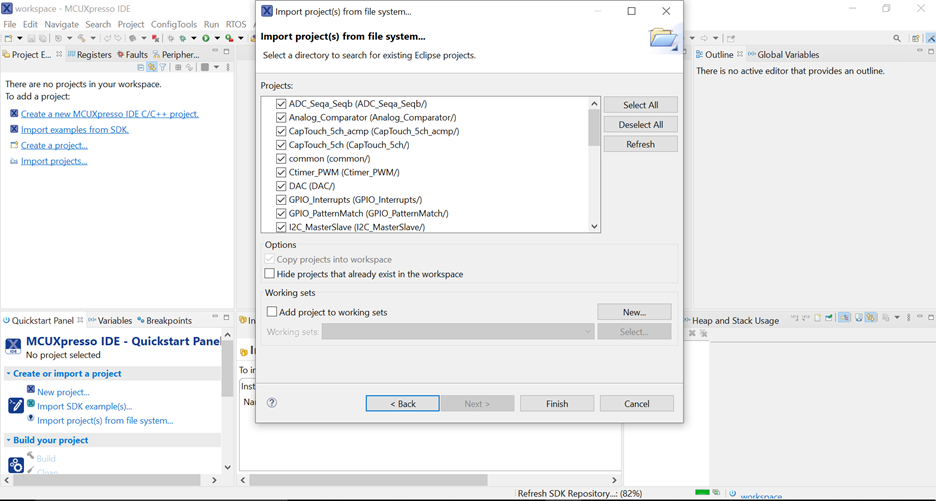
Task: Uncheck the common project checkbox
Action: (281, 158)
